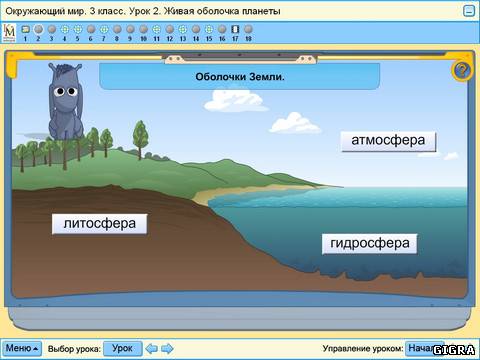This screenshot has width=480, height=360.
Task: Go to previous lesson with left arrow
Action: coord(152,349)
